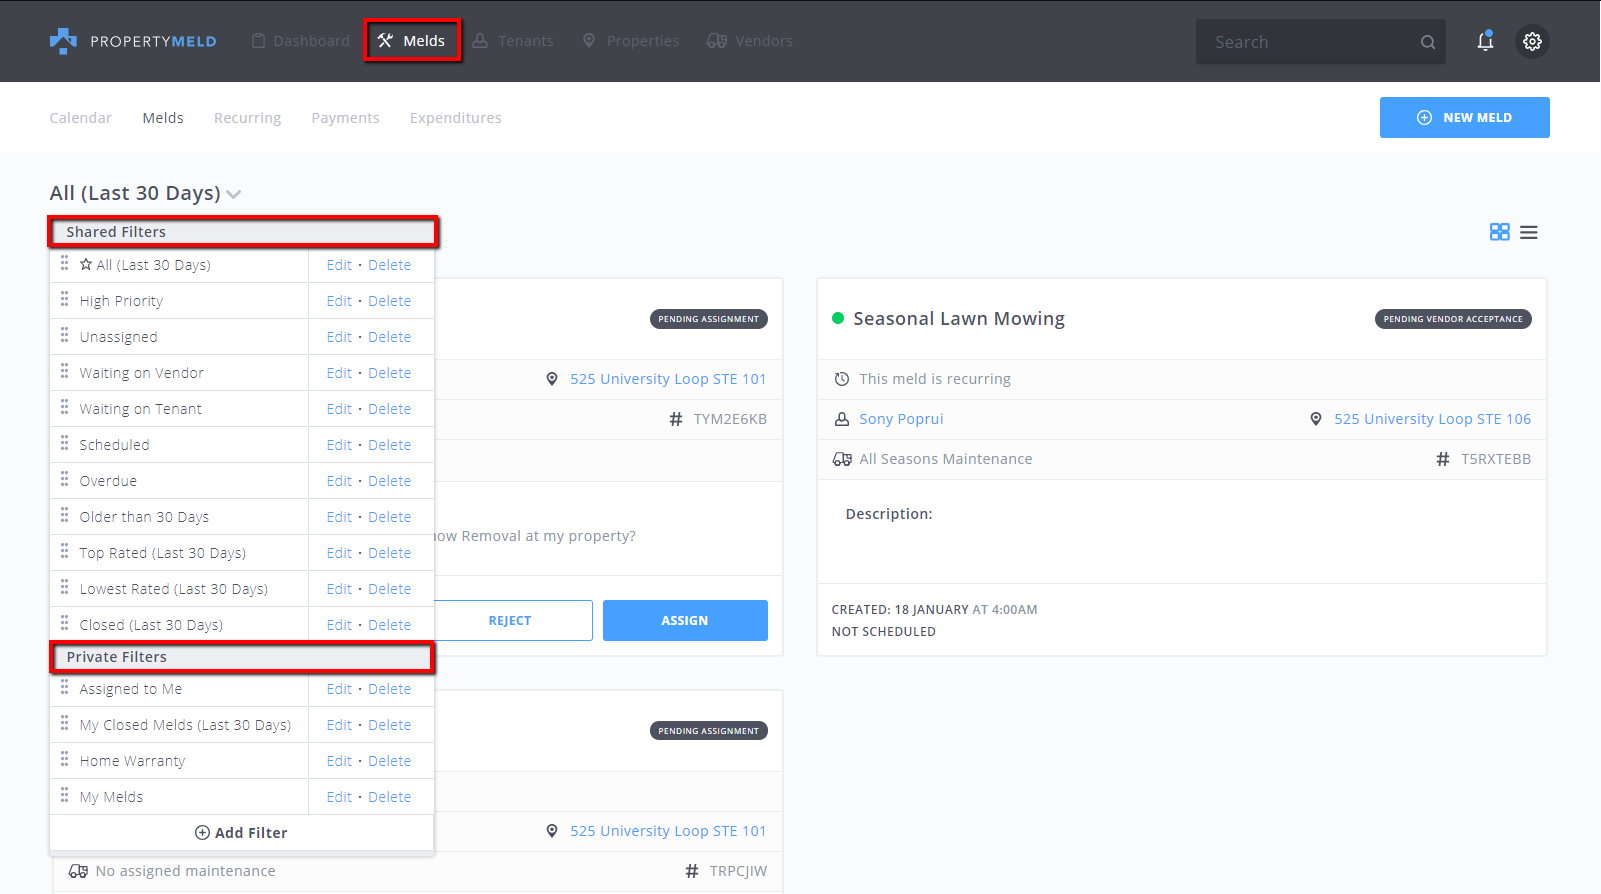Image resolution: width=1601 pixels, height=894 pixels.
Task: Go to Vendors in top navigation
Action: pos(750,41)
